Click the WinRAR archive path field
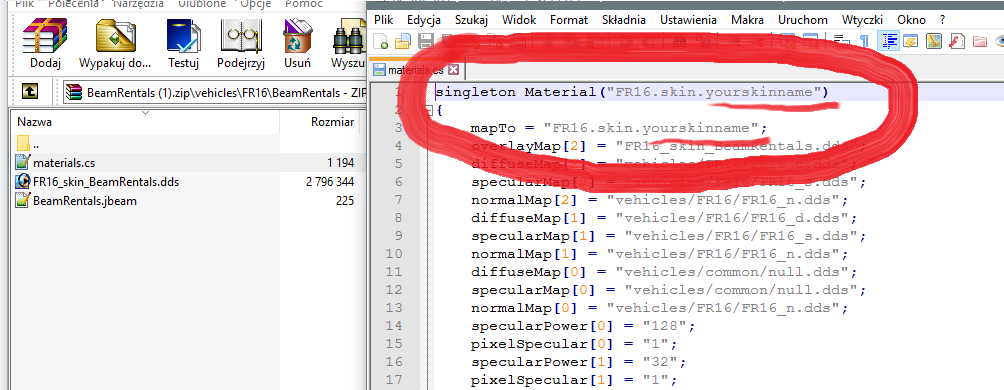This screenshot has height=390, width=1004. pos(215,92)
